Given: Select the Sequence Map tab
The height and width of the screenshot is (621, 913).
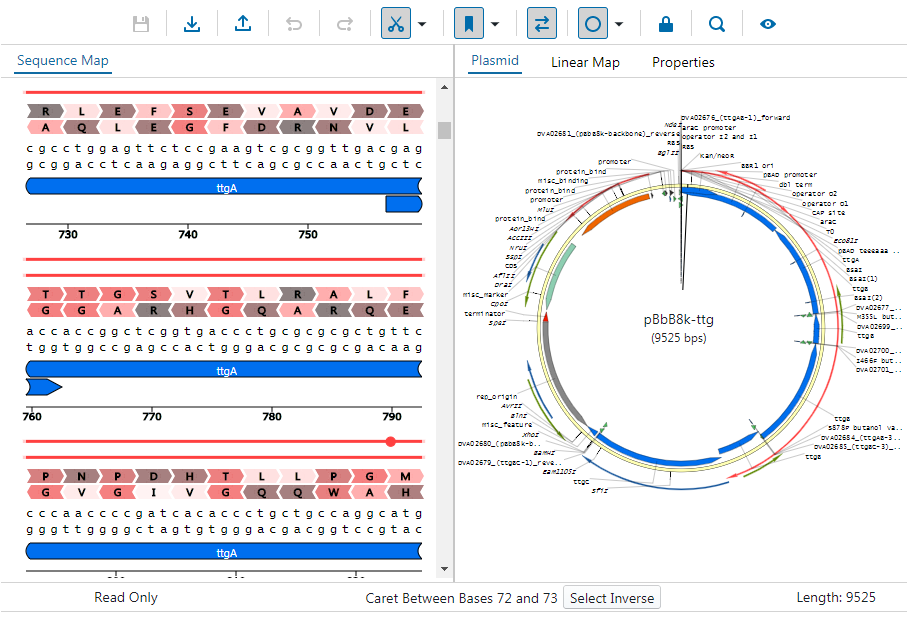Looking at the screenshot, I should (x=62, y=61).
